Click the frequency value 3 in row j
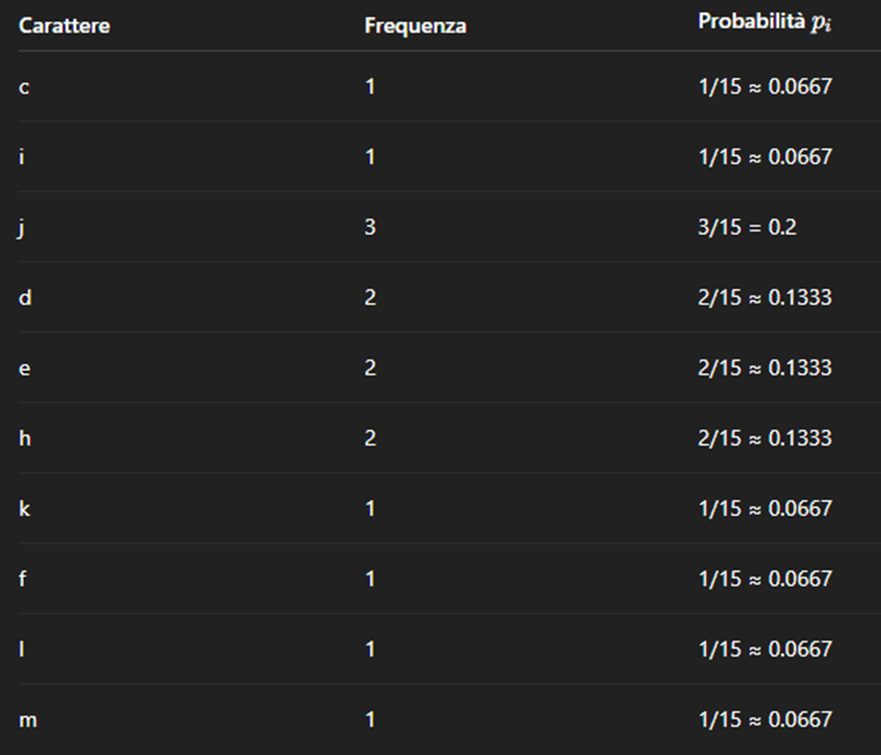The image size is (881, 755). pos(370,228)
